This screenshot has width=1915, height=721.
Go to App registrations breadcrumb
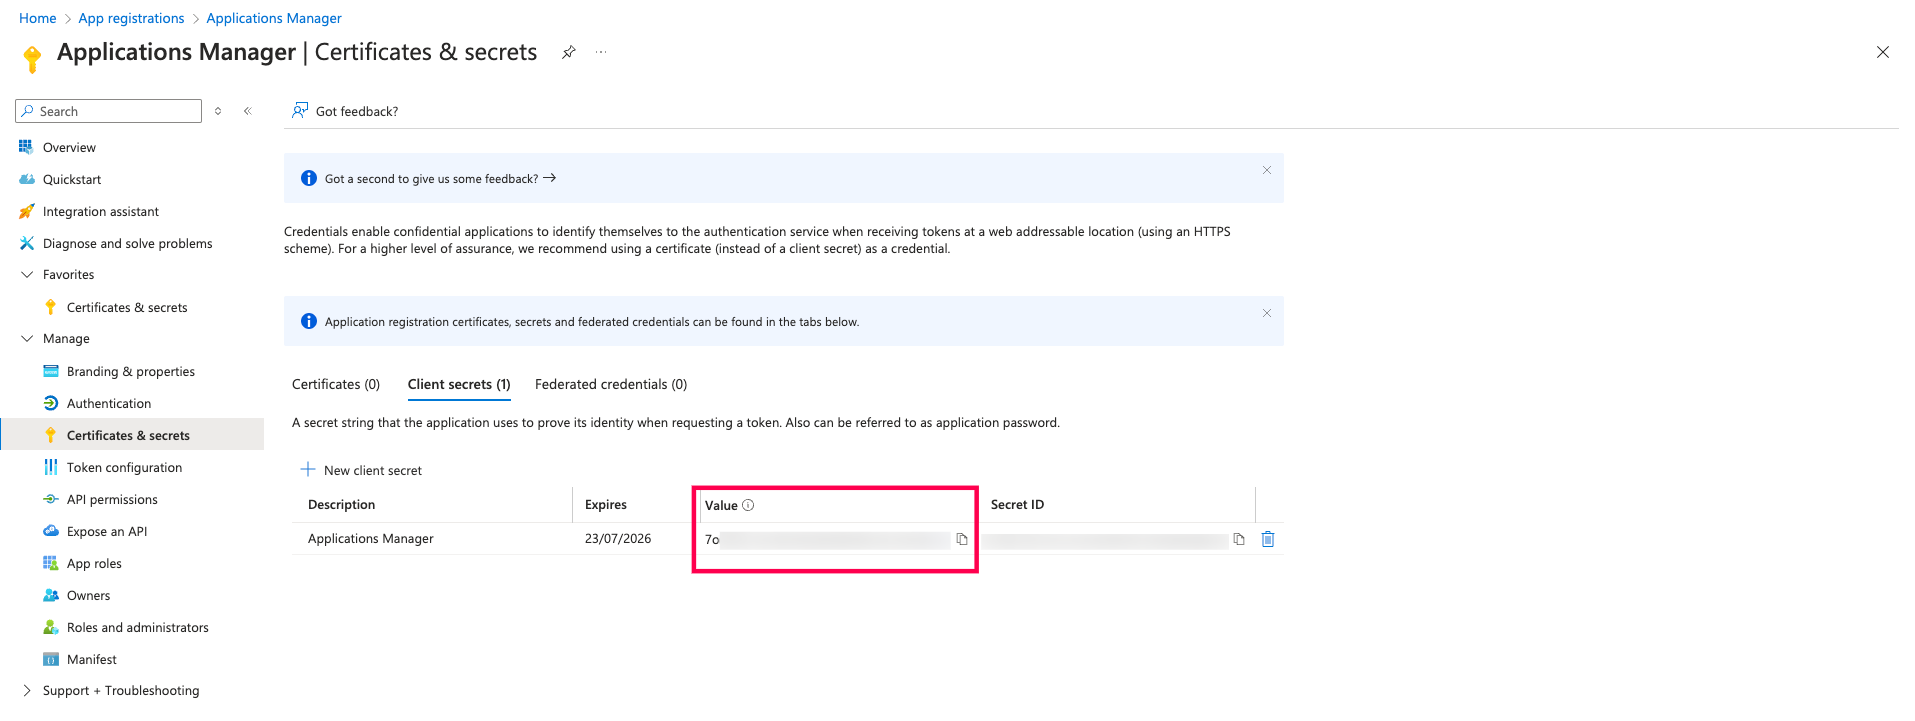point(131,18)
